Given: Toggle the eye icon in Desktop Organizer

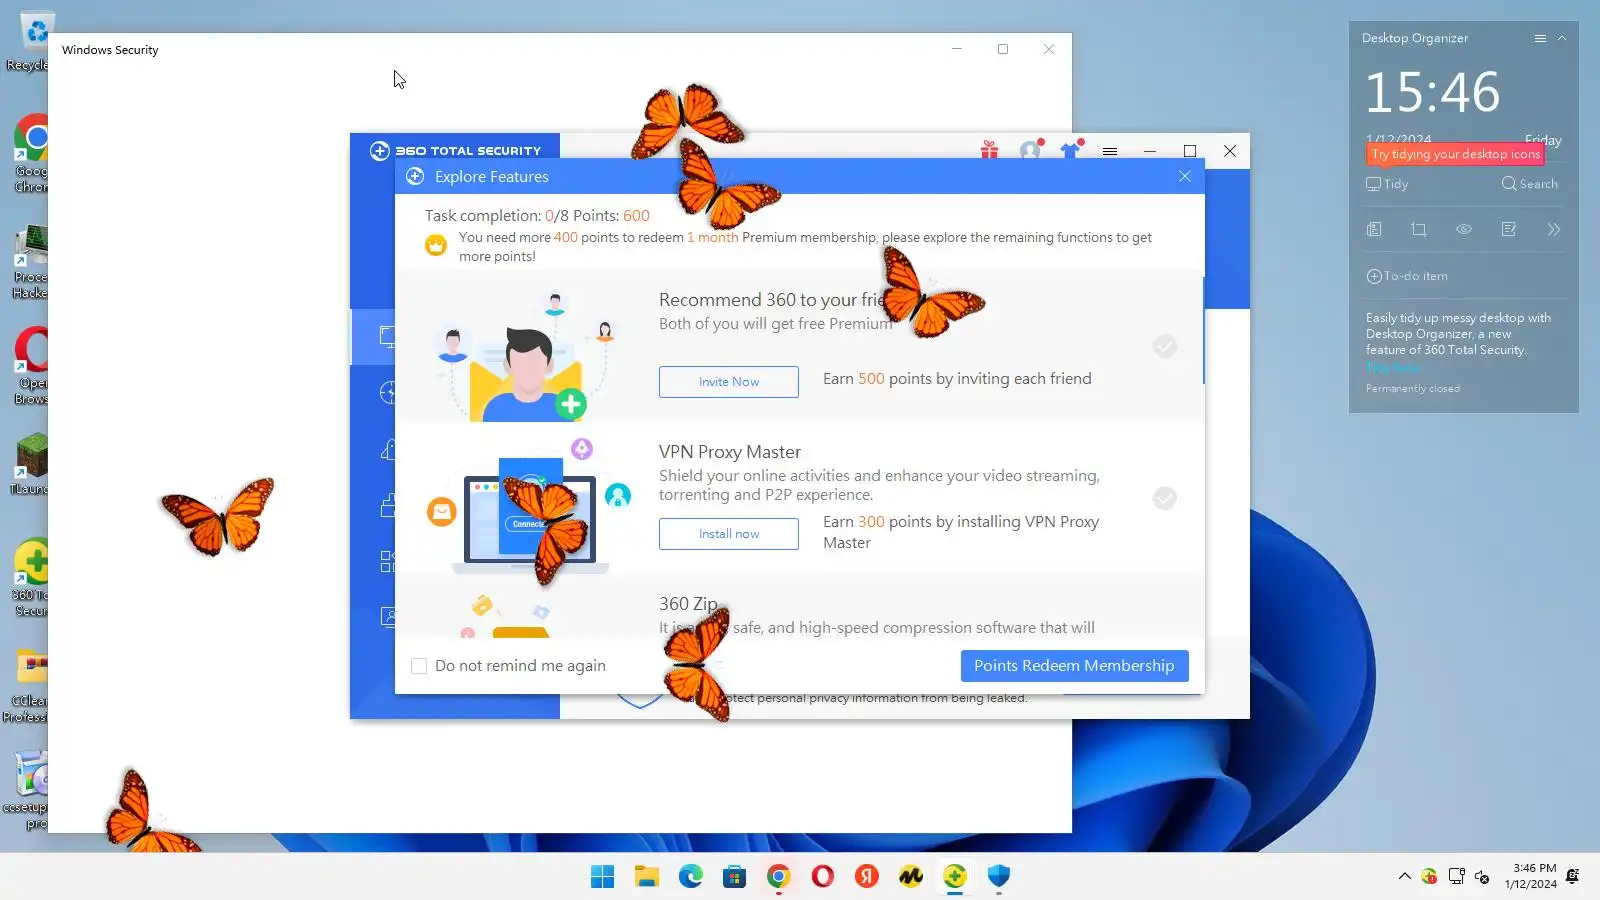Looking at the screenshot, I should (1464, 229).
